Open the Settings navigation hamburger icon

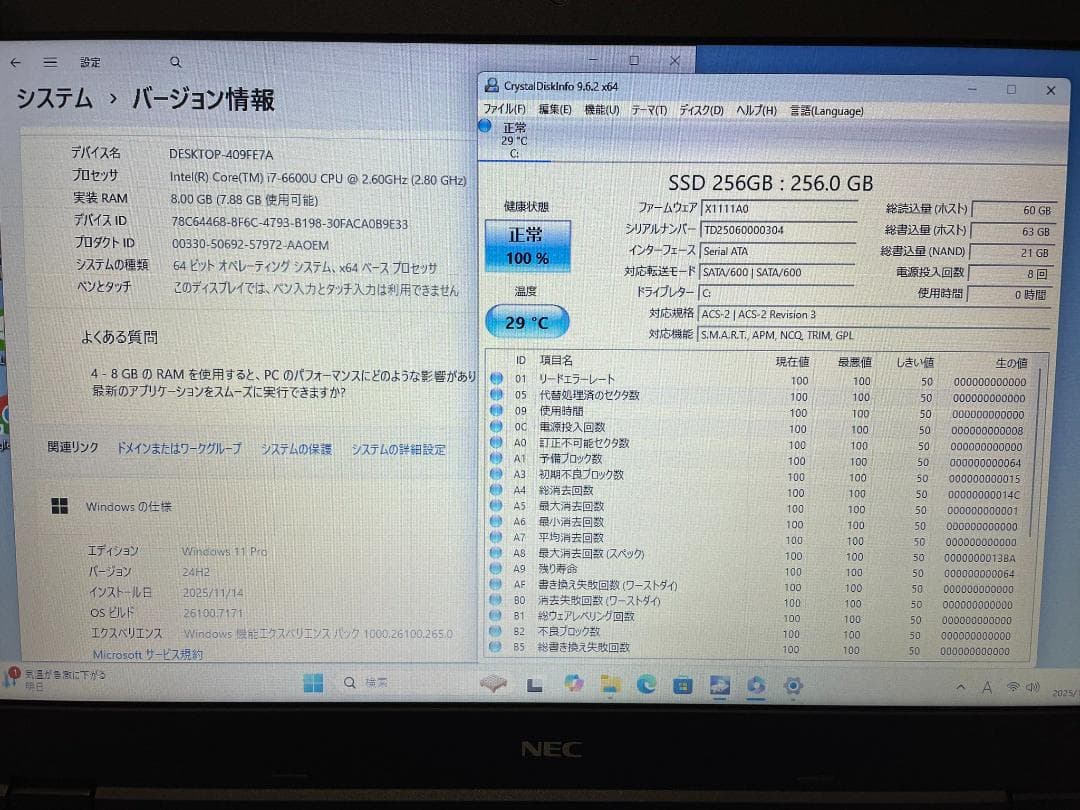pos(50,62)
